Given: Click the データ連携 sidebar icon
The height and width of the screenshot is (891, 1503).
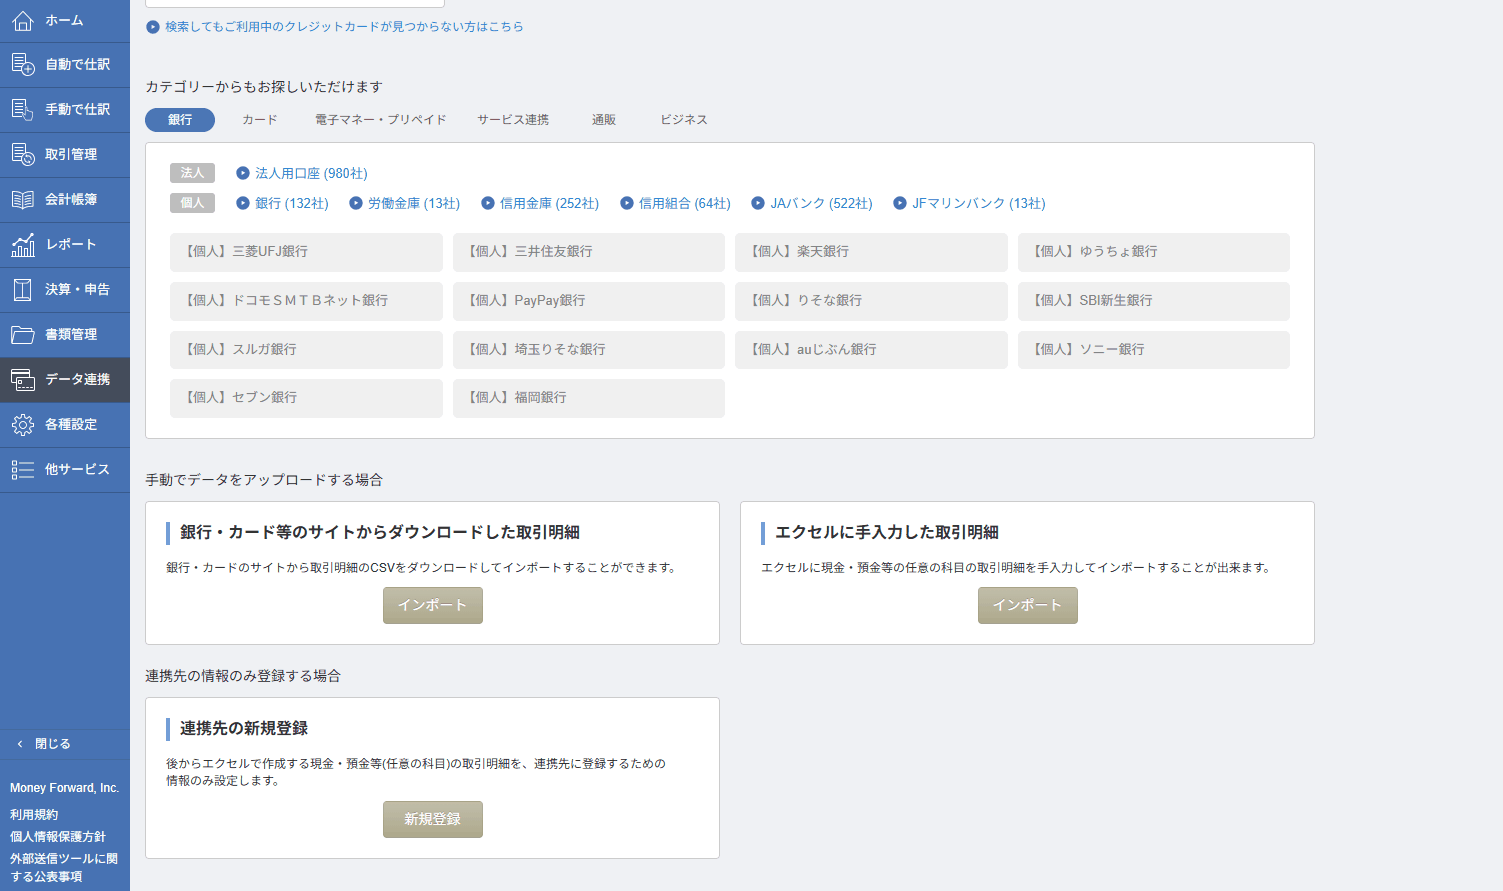Looking at the screenshot, I should [x=23, y=379].
